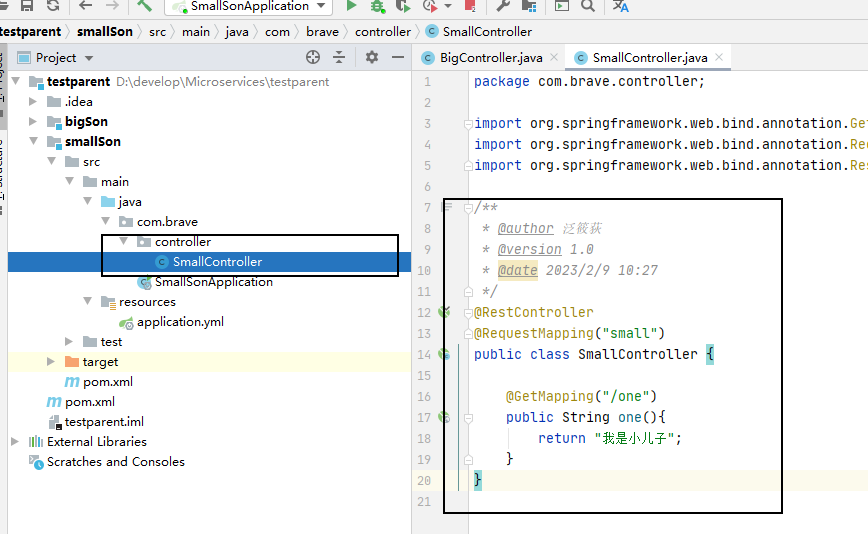The width and height of the screenshot is (868, 534).
Task: Open search everywhere magnifier icon
Action: point(588,6)
